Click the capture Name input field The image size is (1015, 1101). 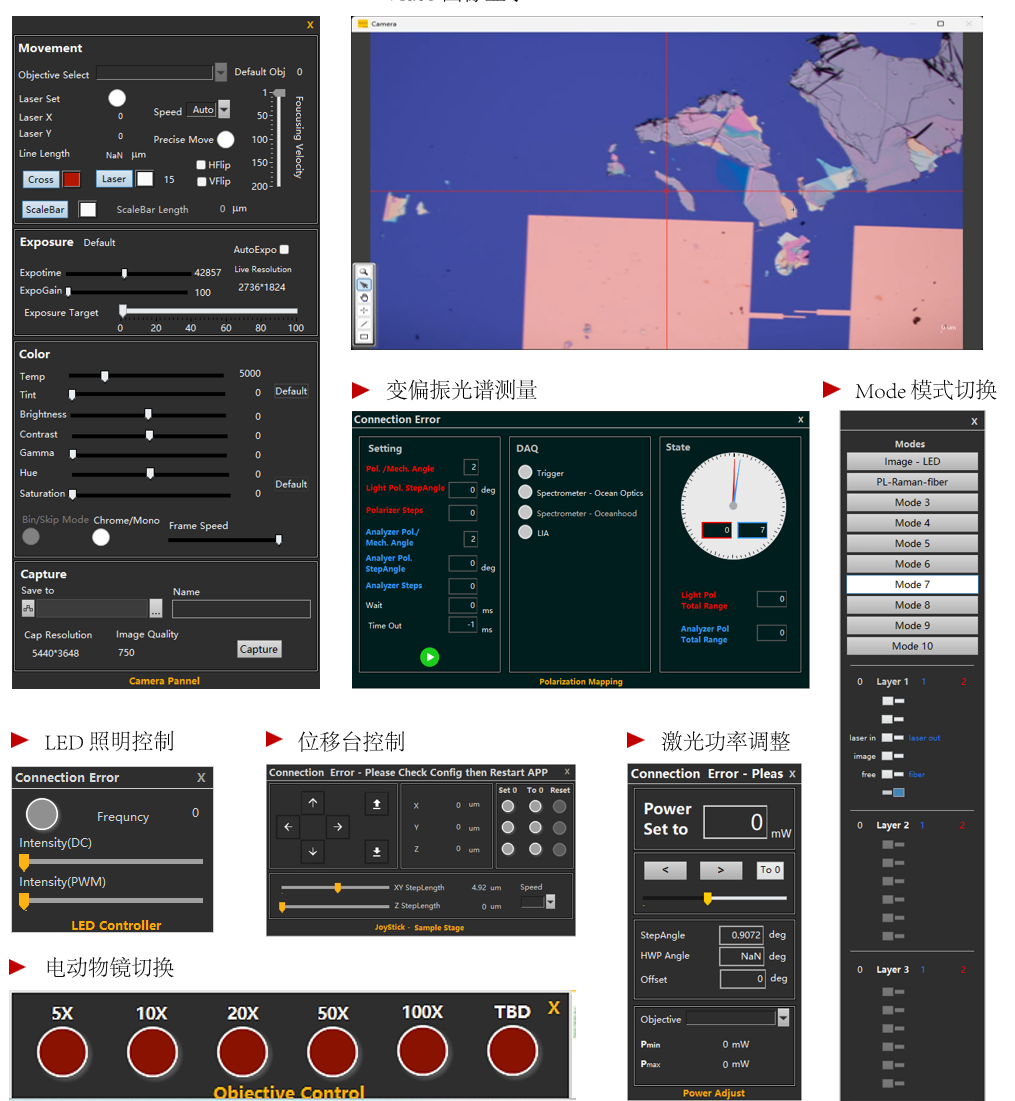(241, 609)
